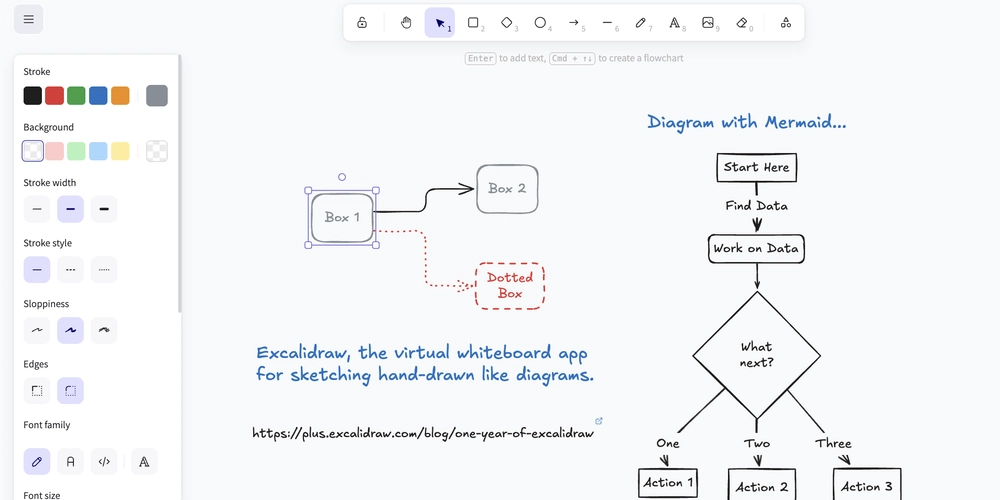
Task: Select the code font family option
Action: 104,461
